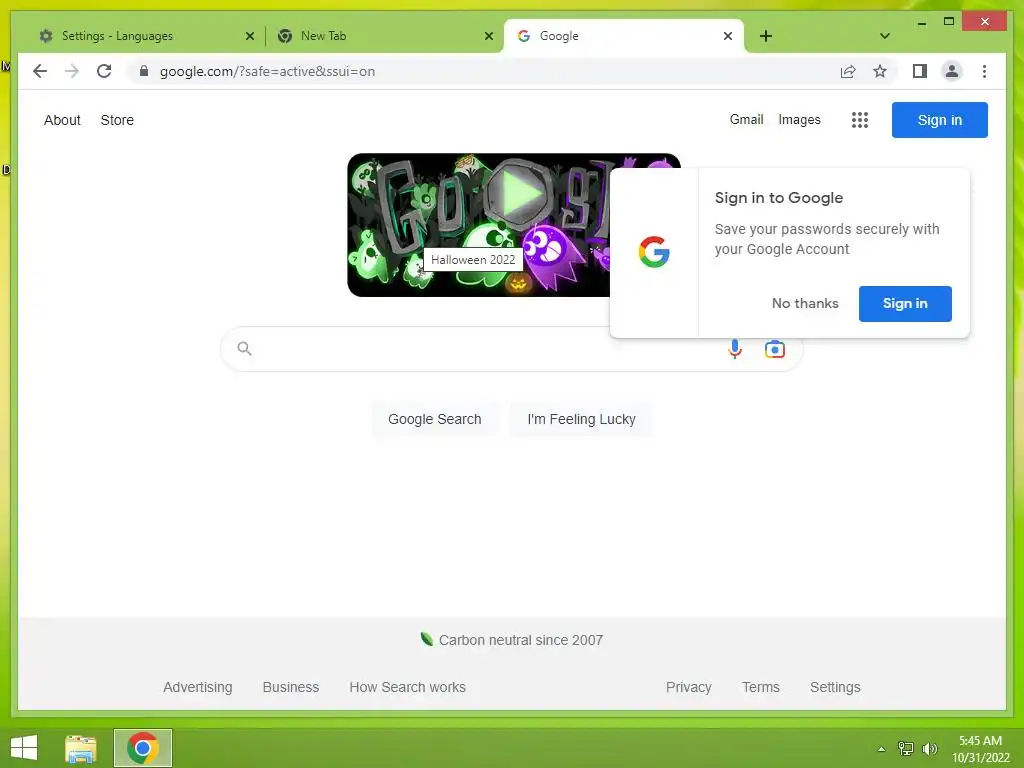The image size is (1024, 768).
Task: Open Gmail link
Action: (746, 120)
